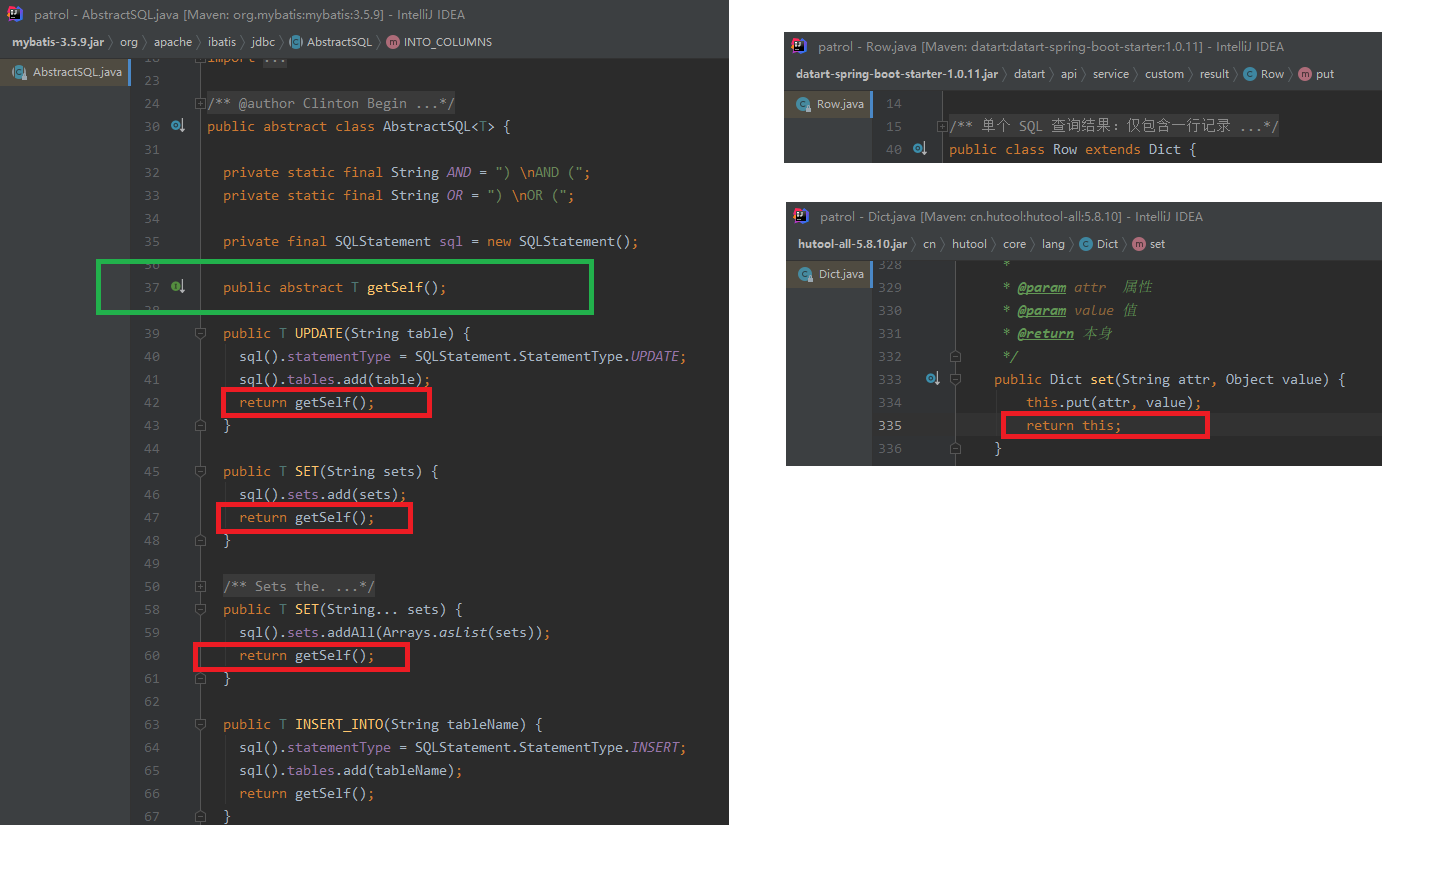The width and height of the screenshot is (1444, 876).
Task: Click the 'hutool' breadcrumb in Dict.java window
Action: 969,244
